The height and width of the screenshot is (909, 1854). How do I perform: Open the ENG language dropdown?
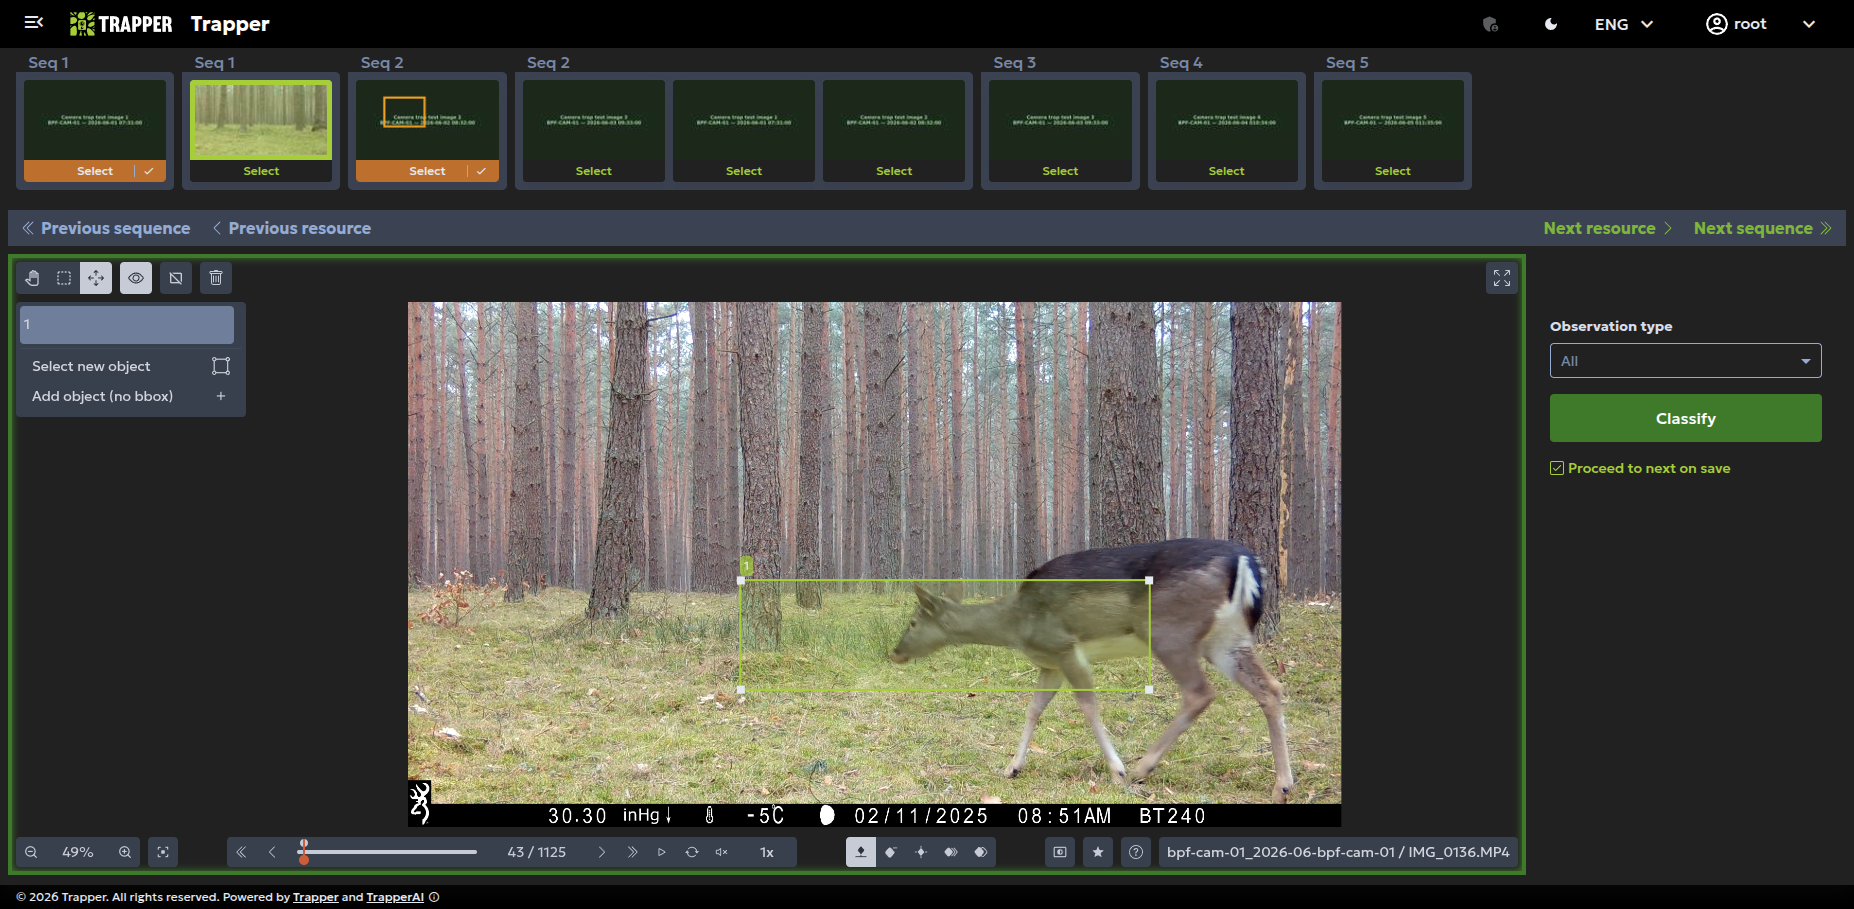coord(1623,24)
